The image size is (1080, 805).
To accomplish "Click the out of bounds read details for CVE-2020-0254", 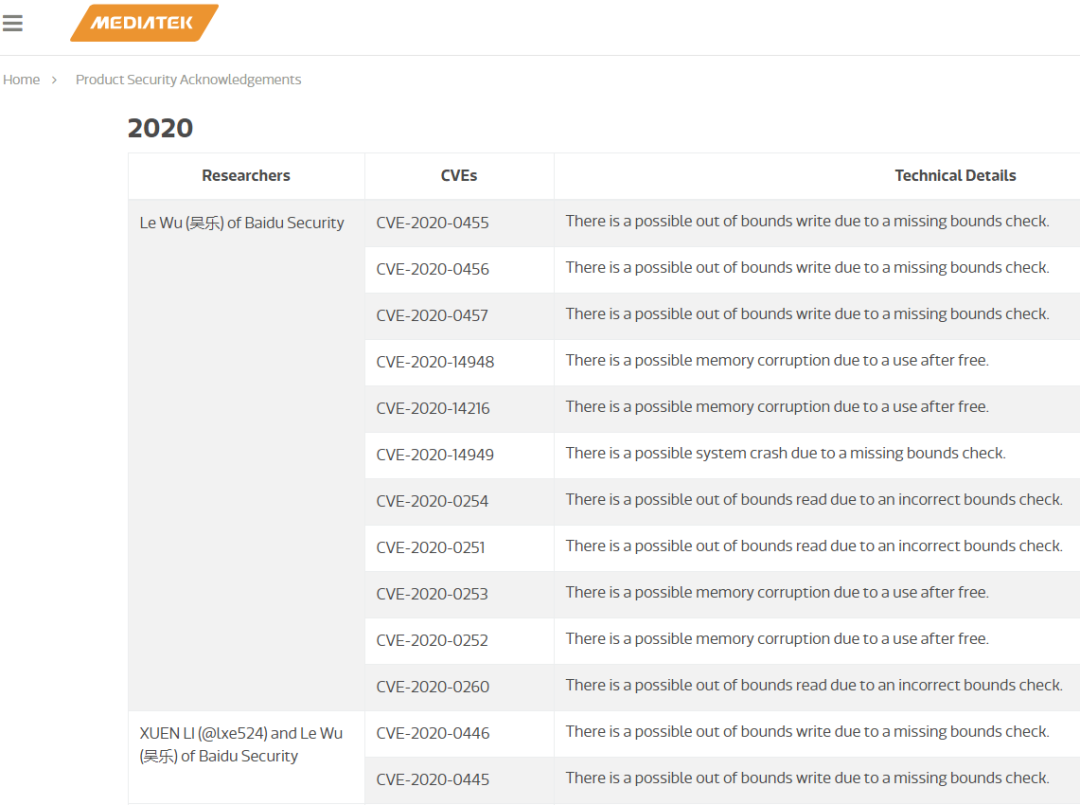I will (x=814, y=499).
